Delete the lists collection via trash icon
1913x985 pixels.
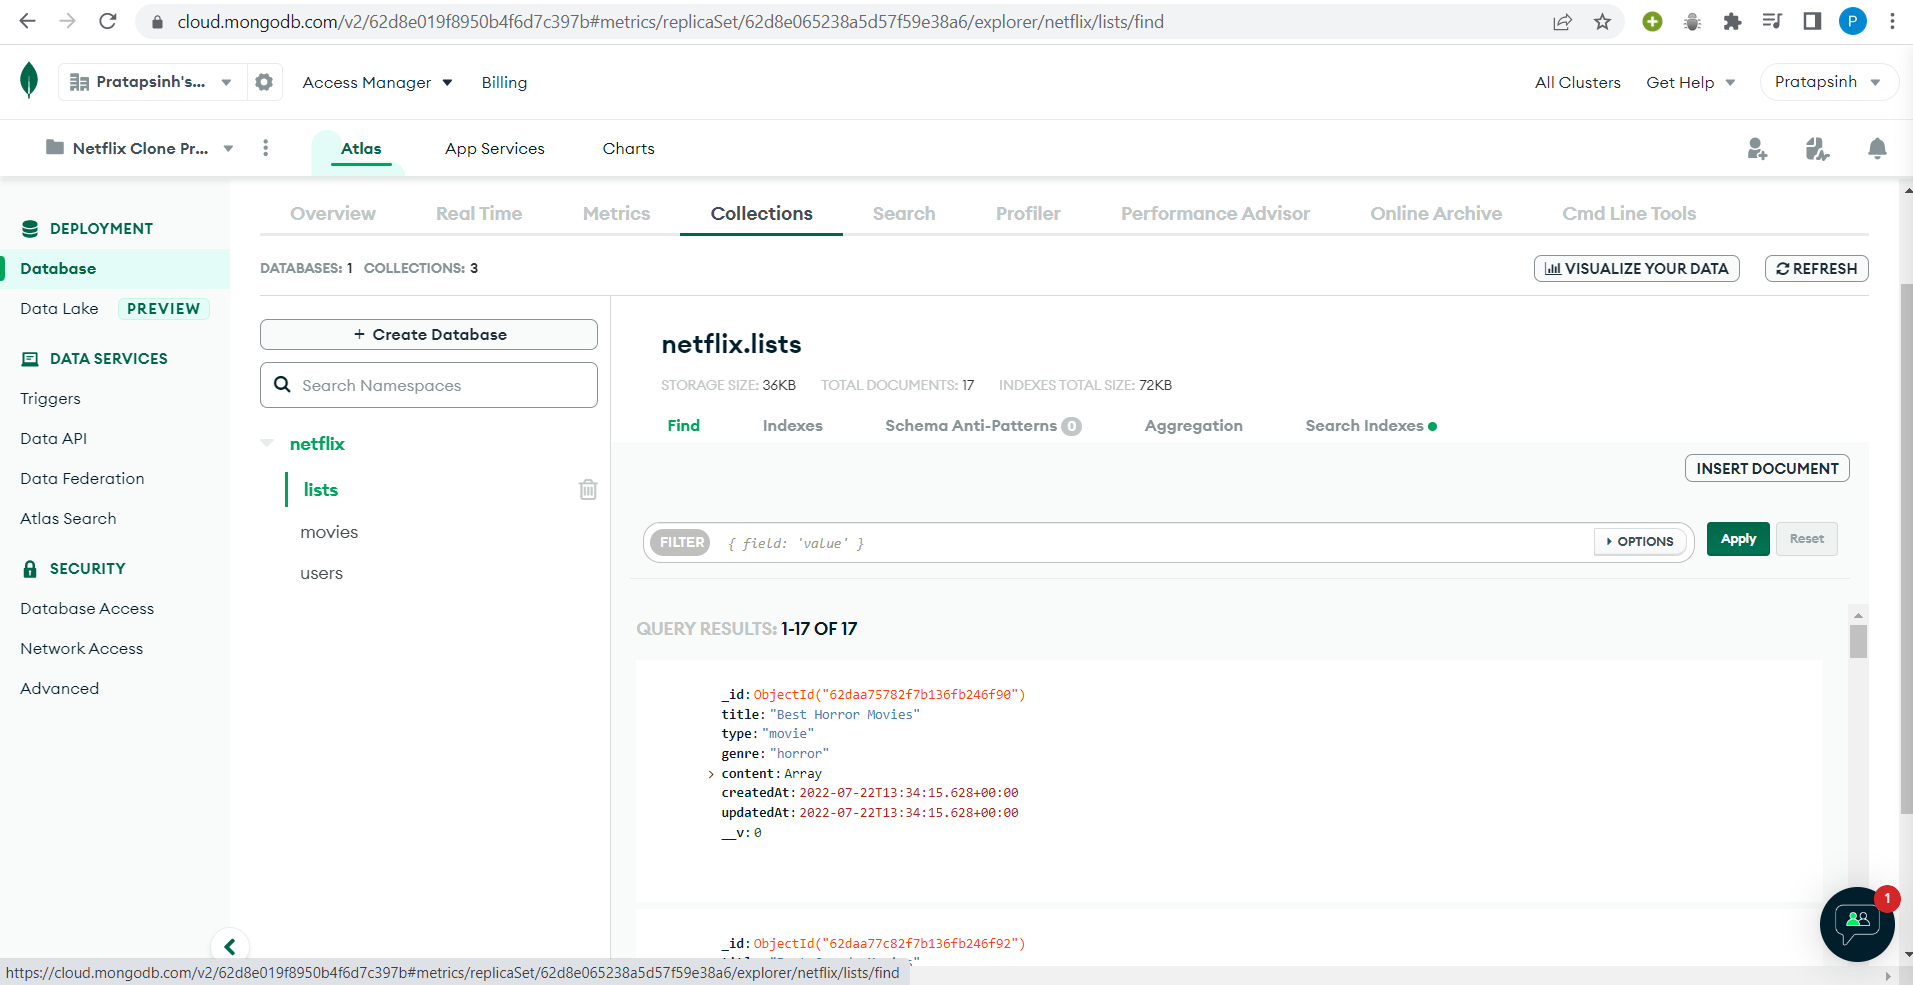pyautogui.click(x=587, y=489)
